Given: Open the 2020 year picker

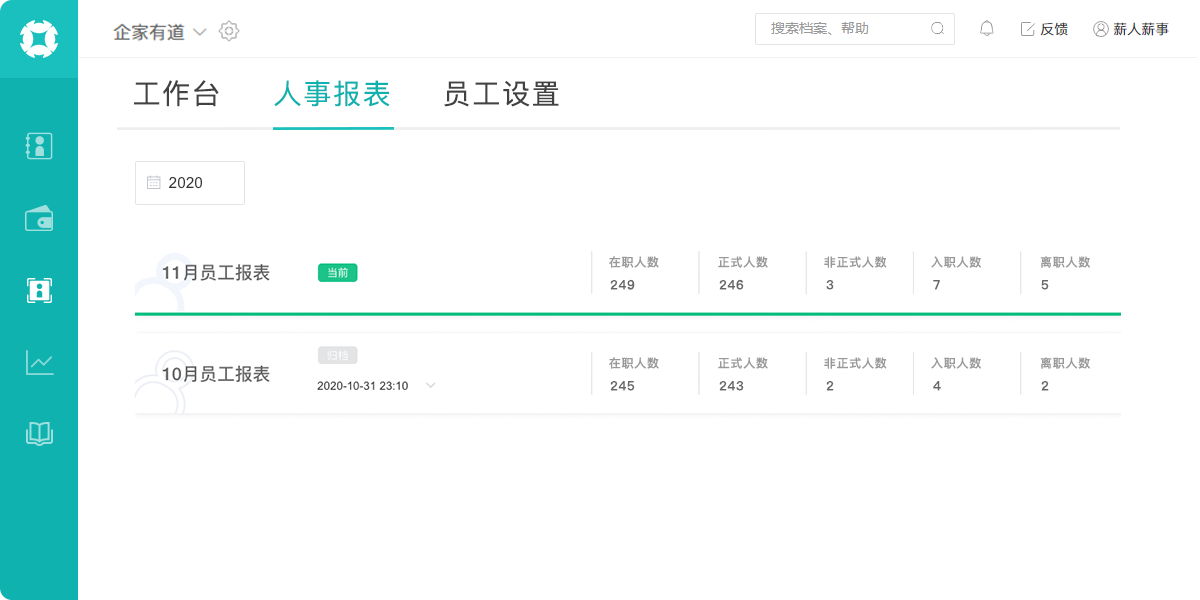Looking at the screenshot, I should pyautogui.click(x=190, y=183).
